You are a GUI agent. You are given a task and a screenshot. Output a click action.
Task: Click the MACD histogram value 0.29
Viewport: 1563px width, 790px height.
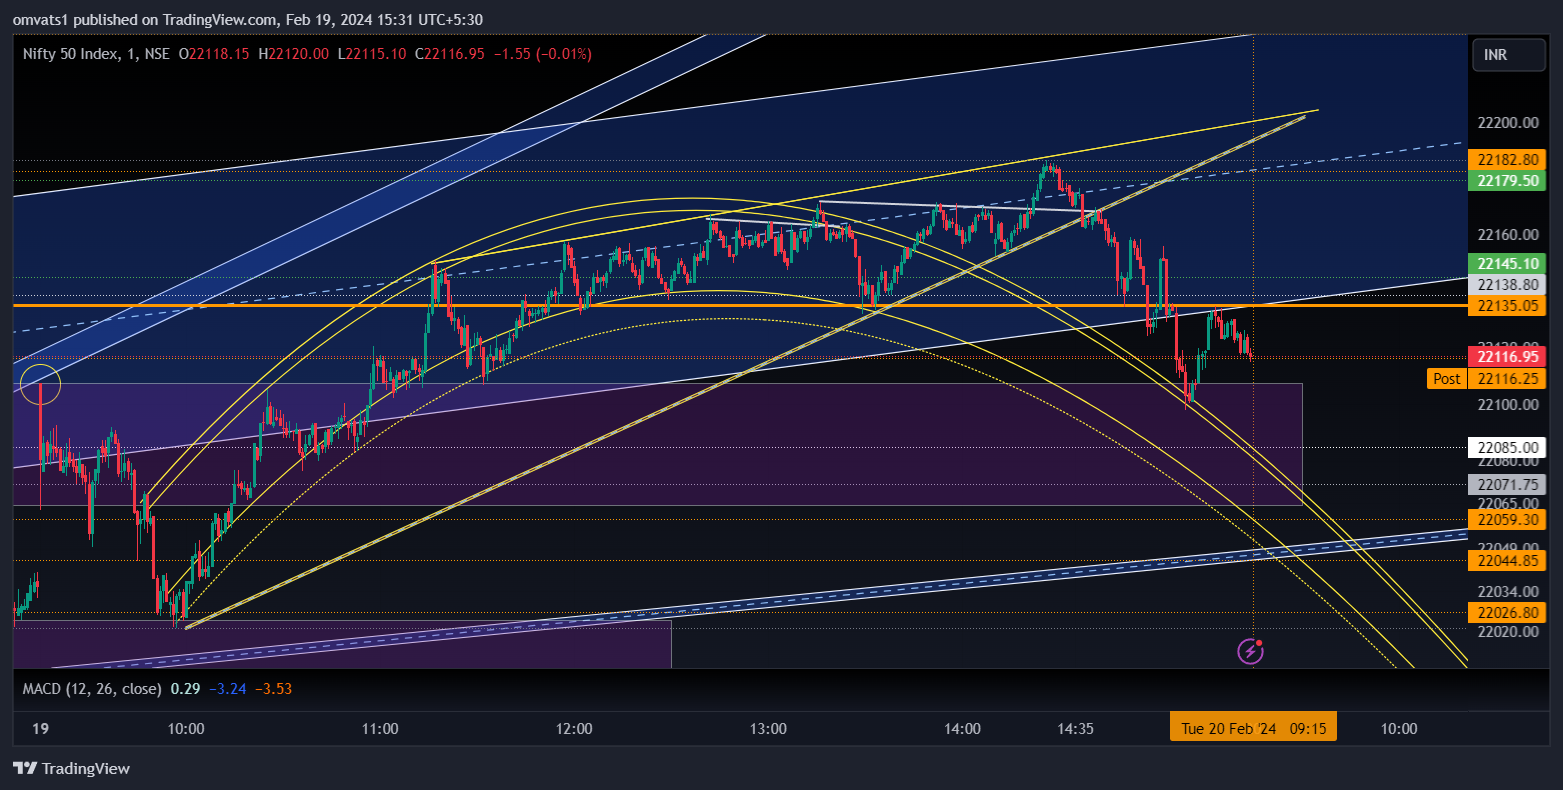click(184, 689)
